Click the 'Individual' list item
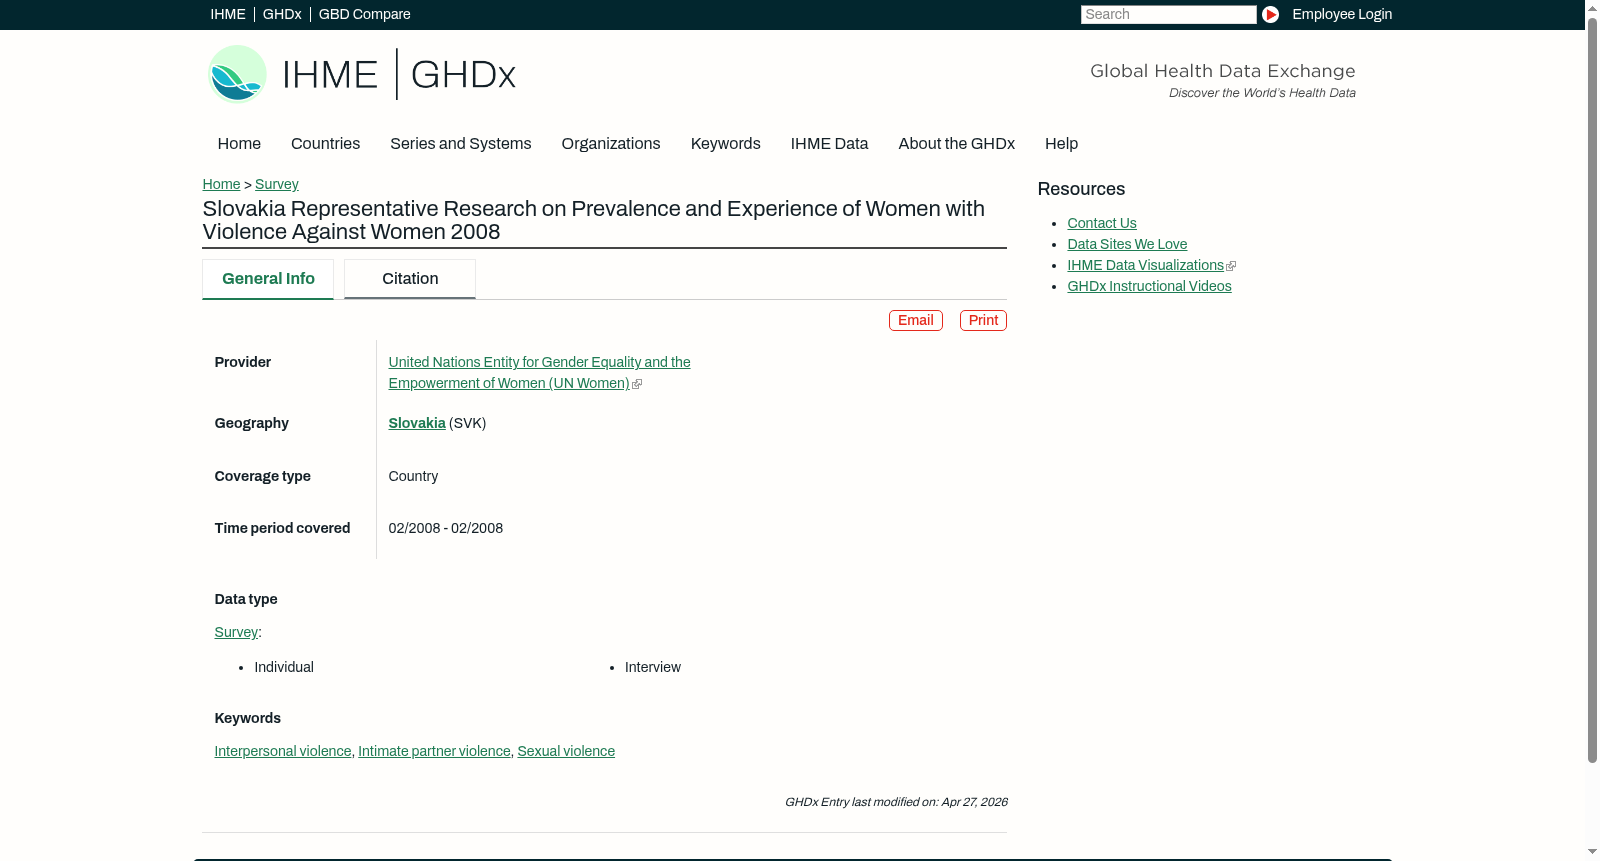The image size is (1600, 861). tap(284, 667)
